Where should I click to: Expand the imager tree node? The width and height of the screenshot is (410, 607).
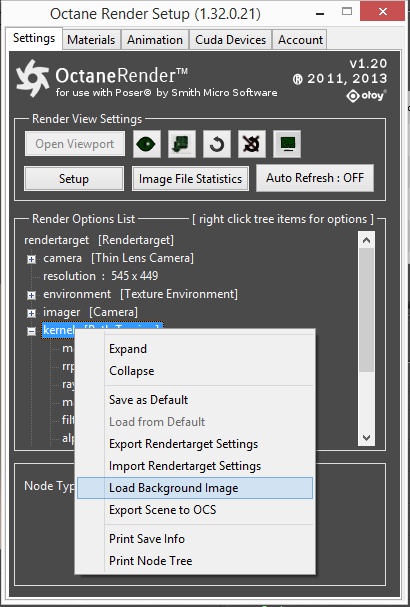click(x=31, y=313)
